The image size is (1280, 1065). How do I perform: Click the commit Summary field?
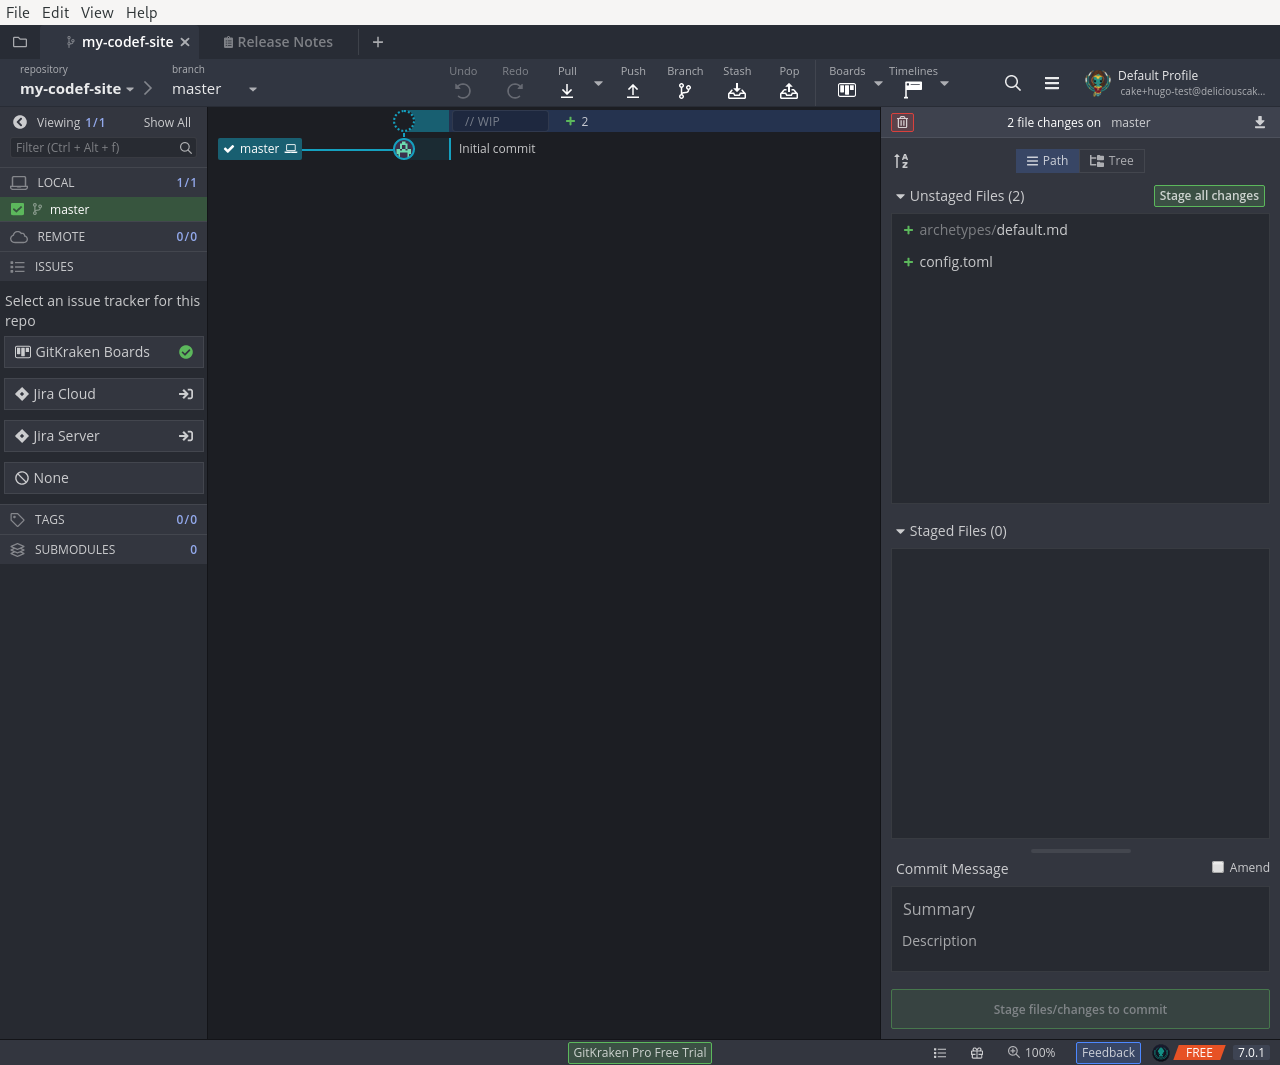point(1080,909)
